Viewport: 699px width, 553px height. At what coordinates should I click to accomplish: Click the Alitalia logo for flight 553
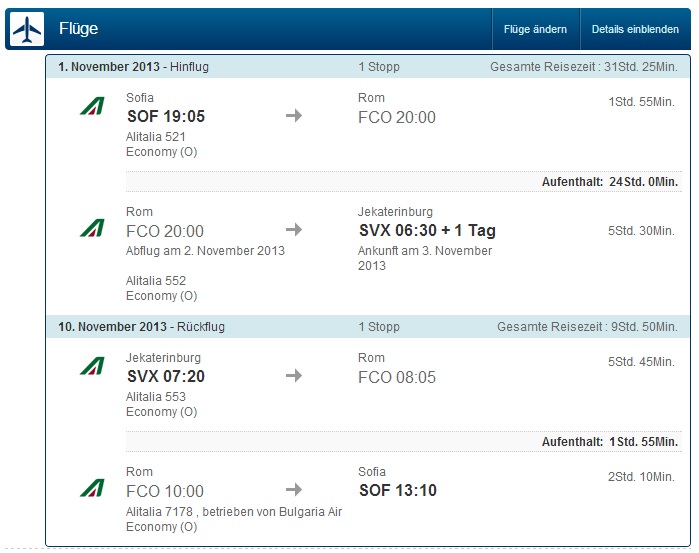click(92, 366)
